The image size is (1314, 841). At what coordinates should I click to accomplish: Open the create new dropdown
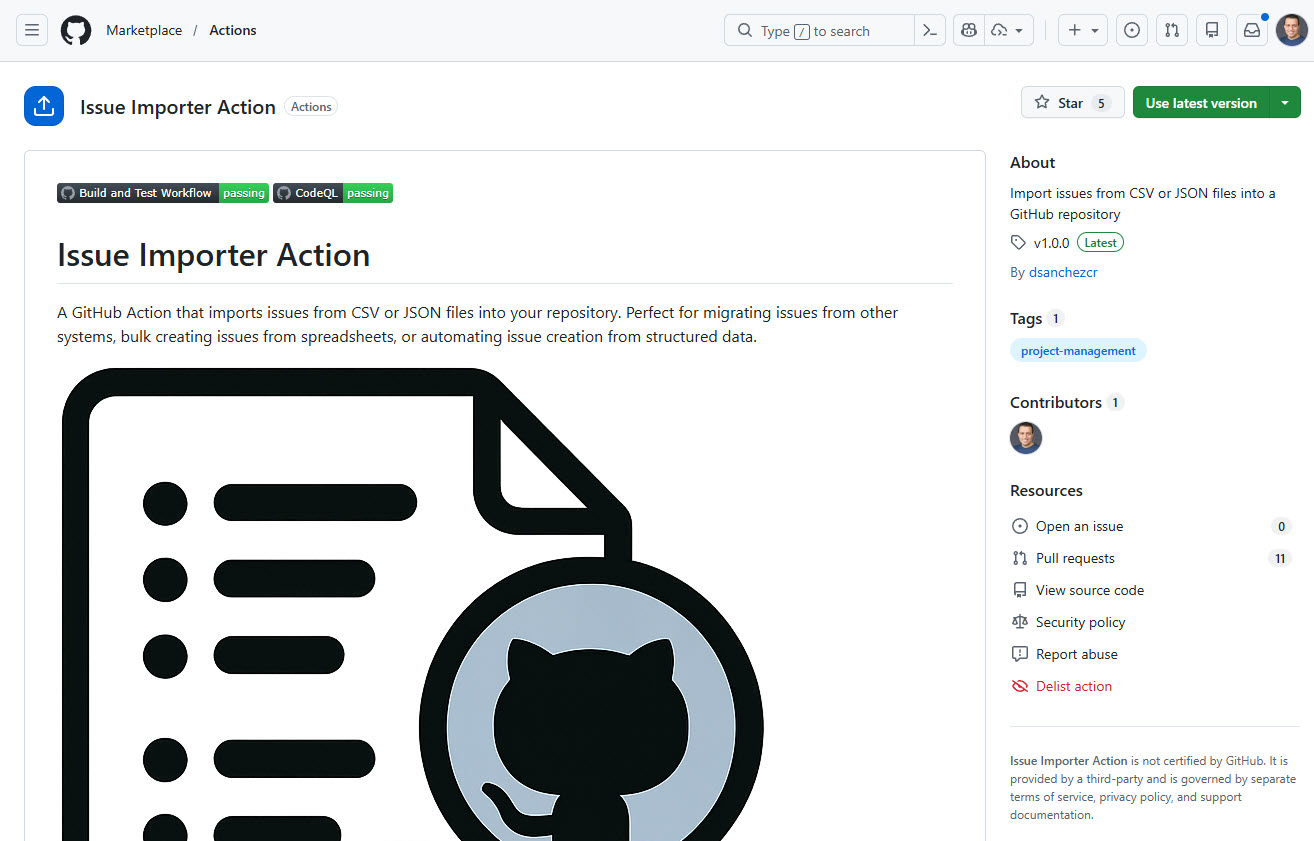[x=1082, y=30]
